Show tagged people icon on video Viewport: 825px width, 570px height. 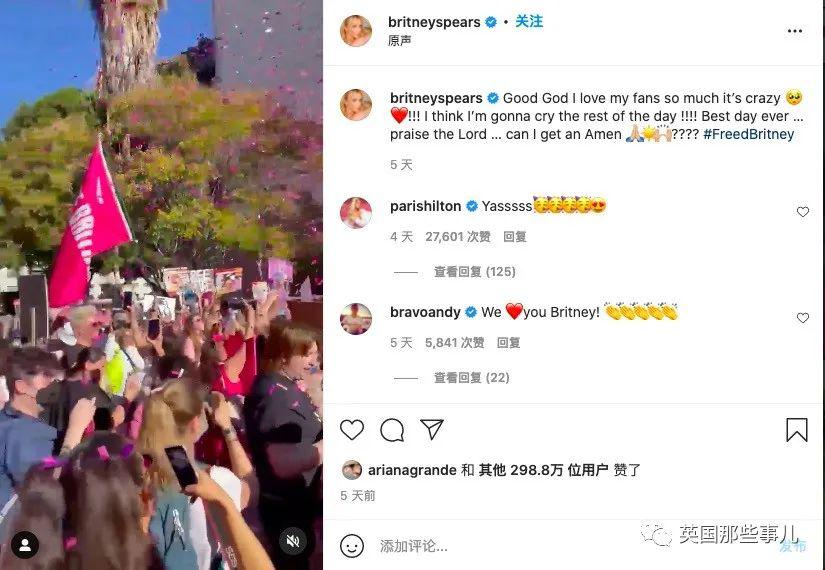click(x=25, y=544)
